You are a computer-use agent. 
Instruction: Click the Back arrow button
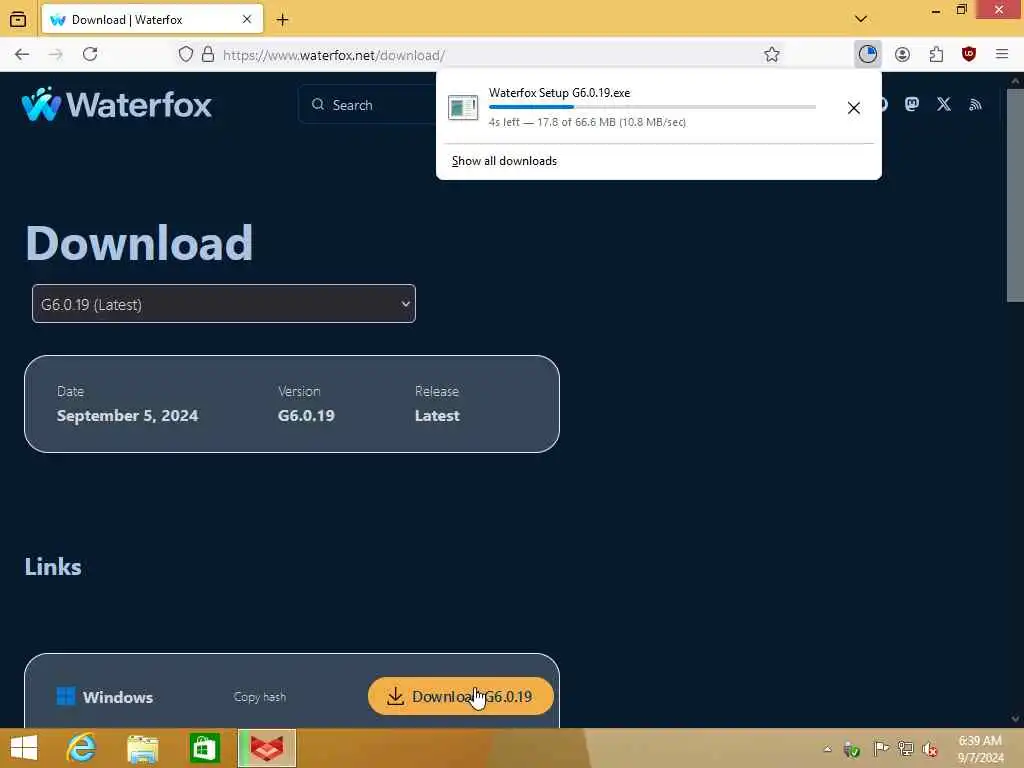pyautogui.click(x=22, y=54)
